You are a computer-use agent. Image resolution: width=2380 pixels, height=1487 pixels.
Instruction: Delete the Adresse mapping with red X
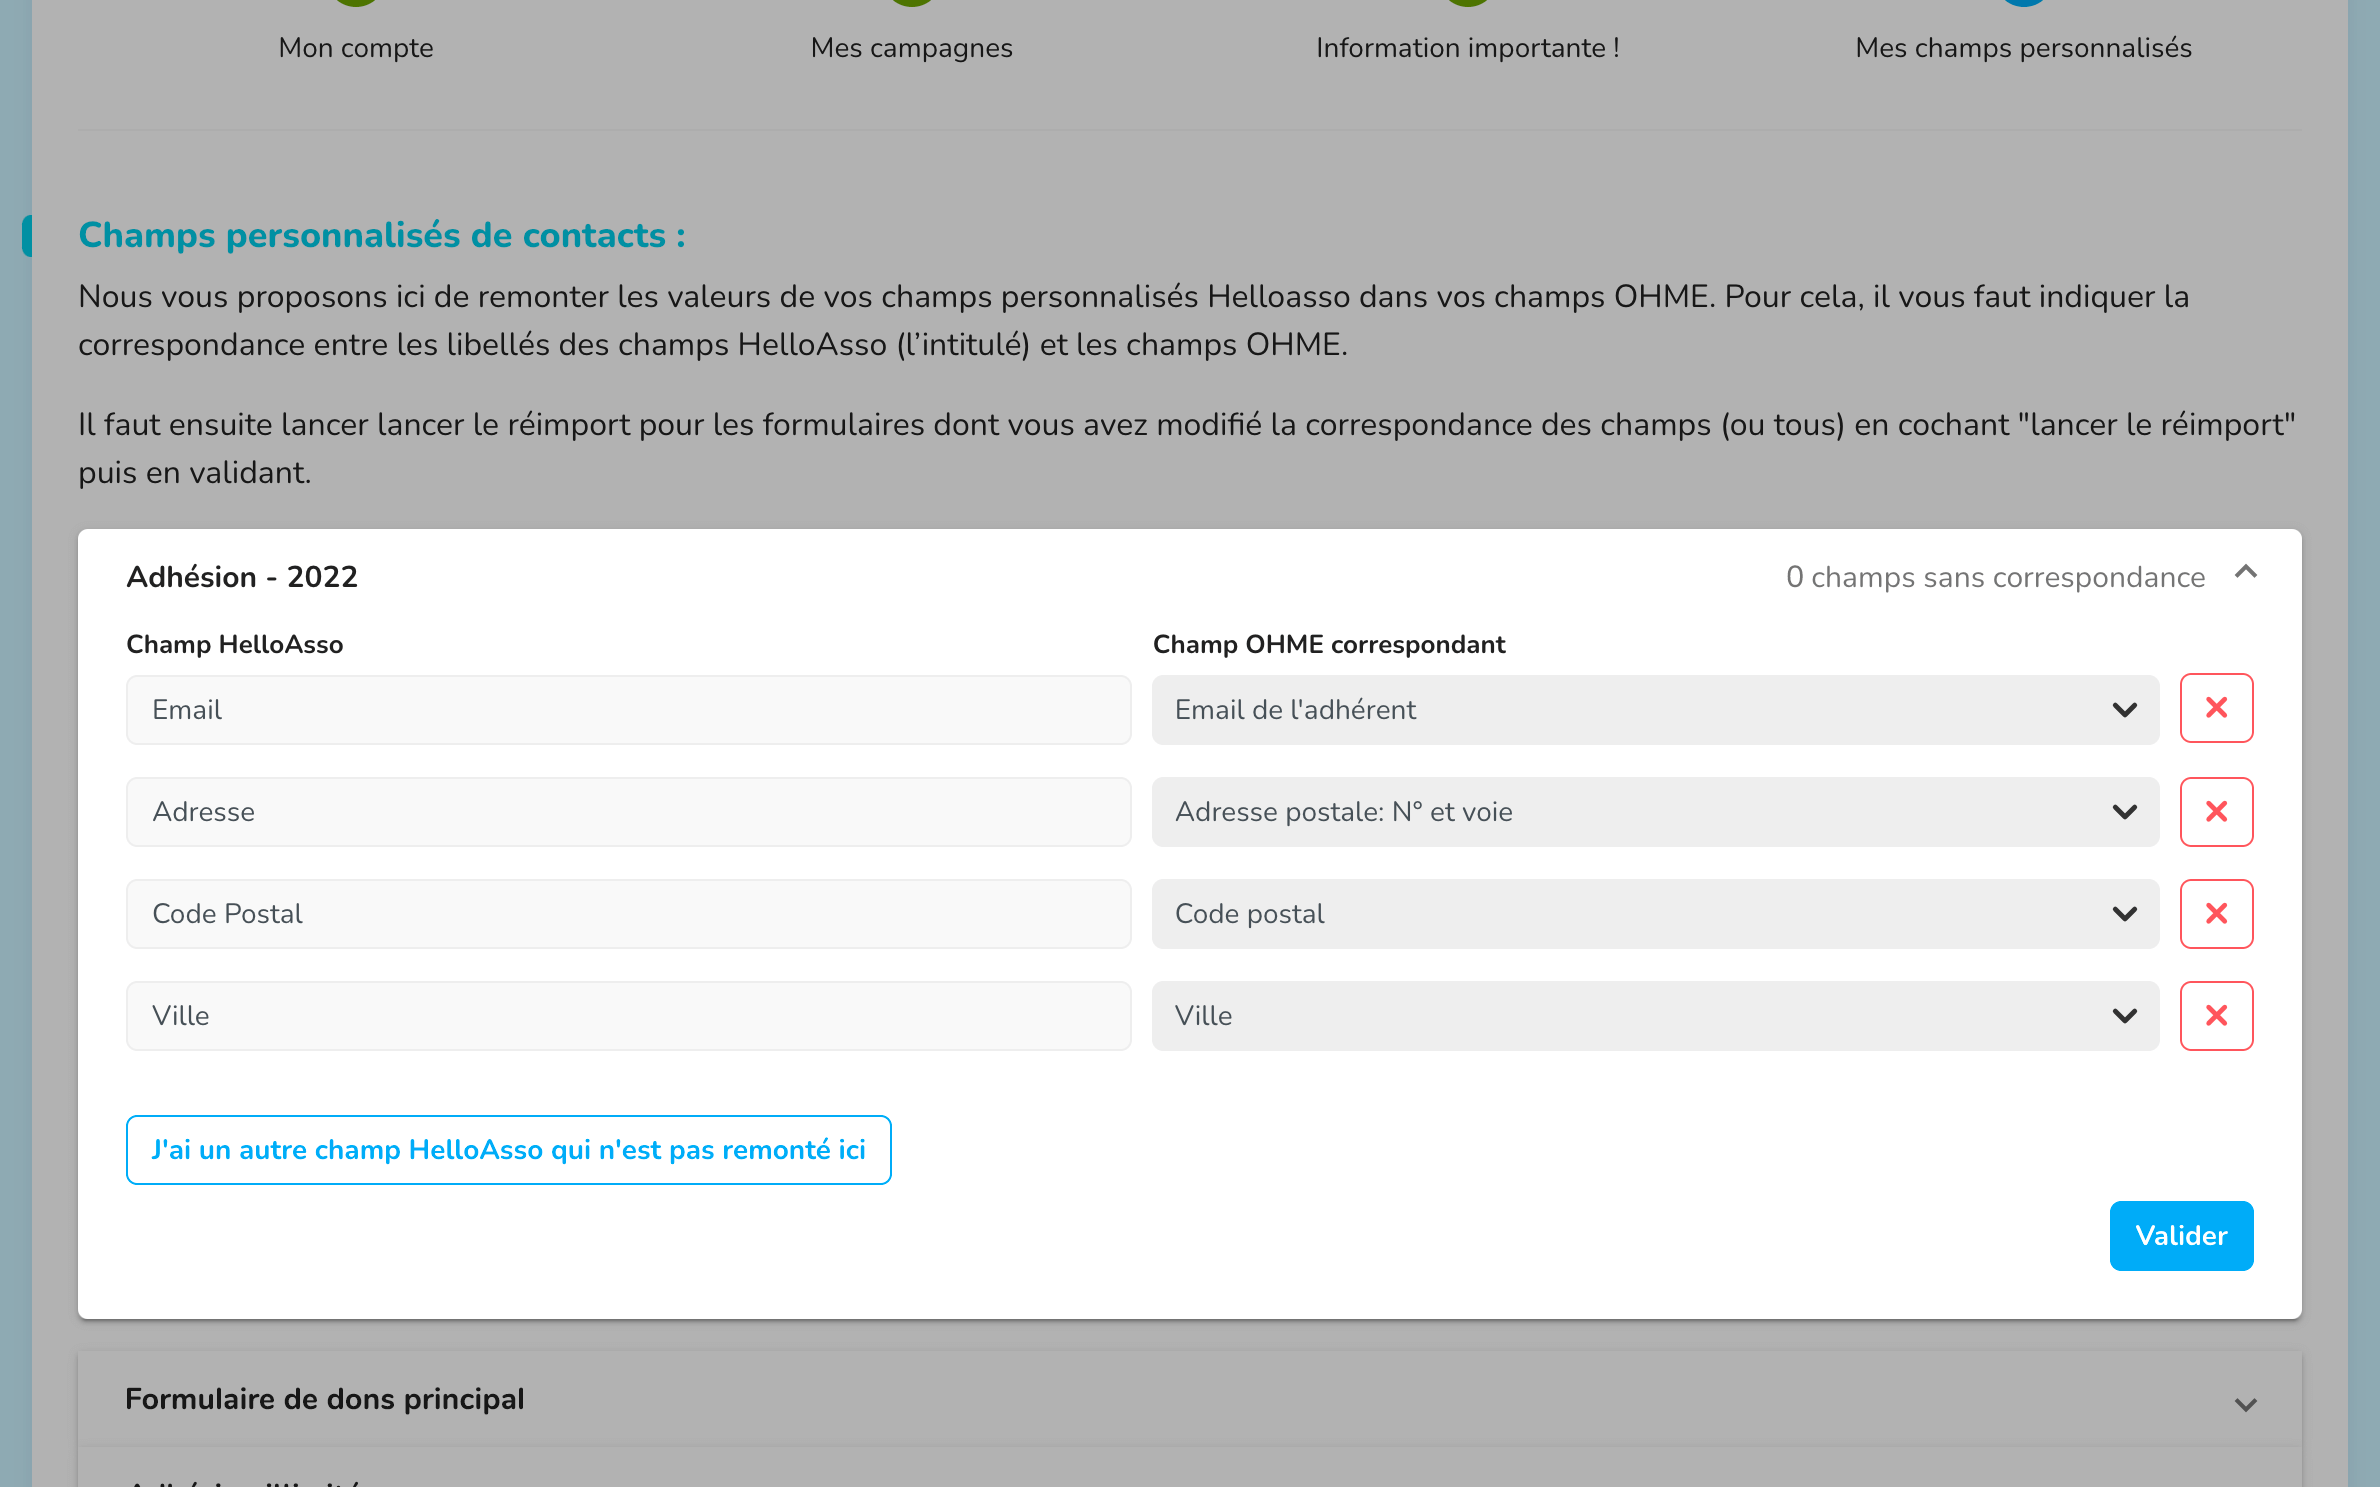click(x=2216, y=811)
